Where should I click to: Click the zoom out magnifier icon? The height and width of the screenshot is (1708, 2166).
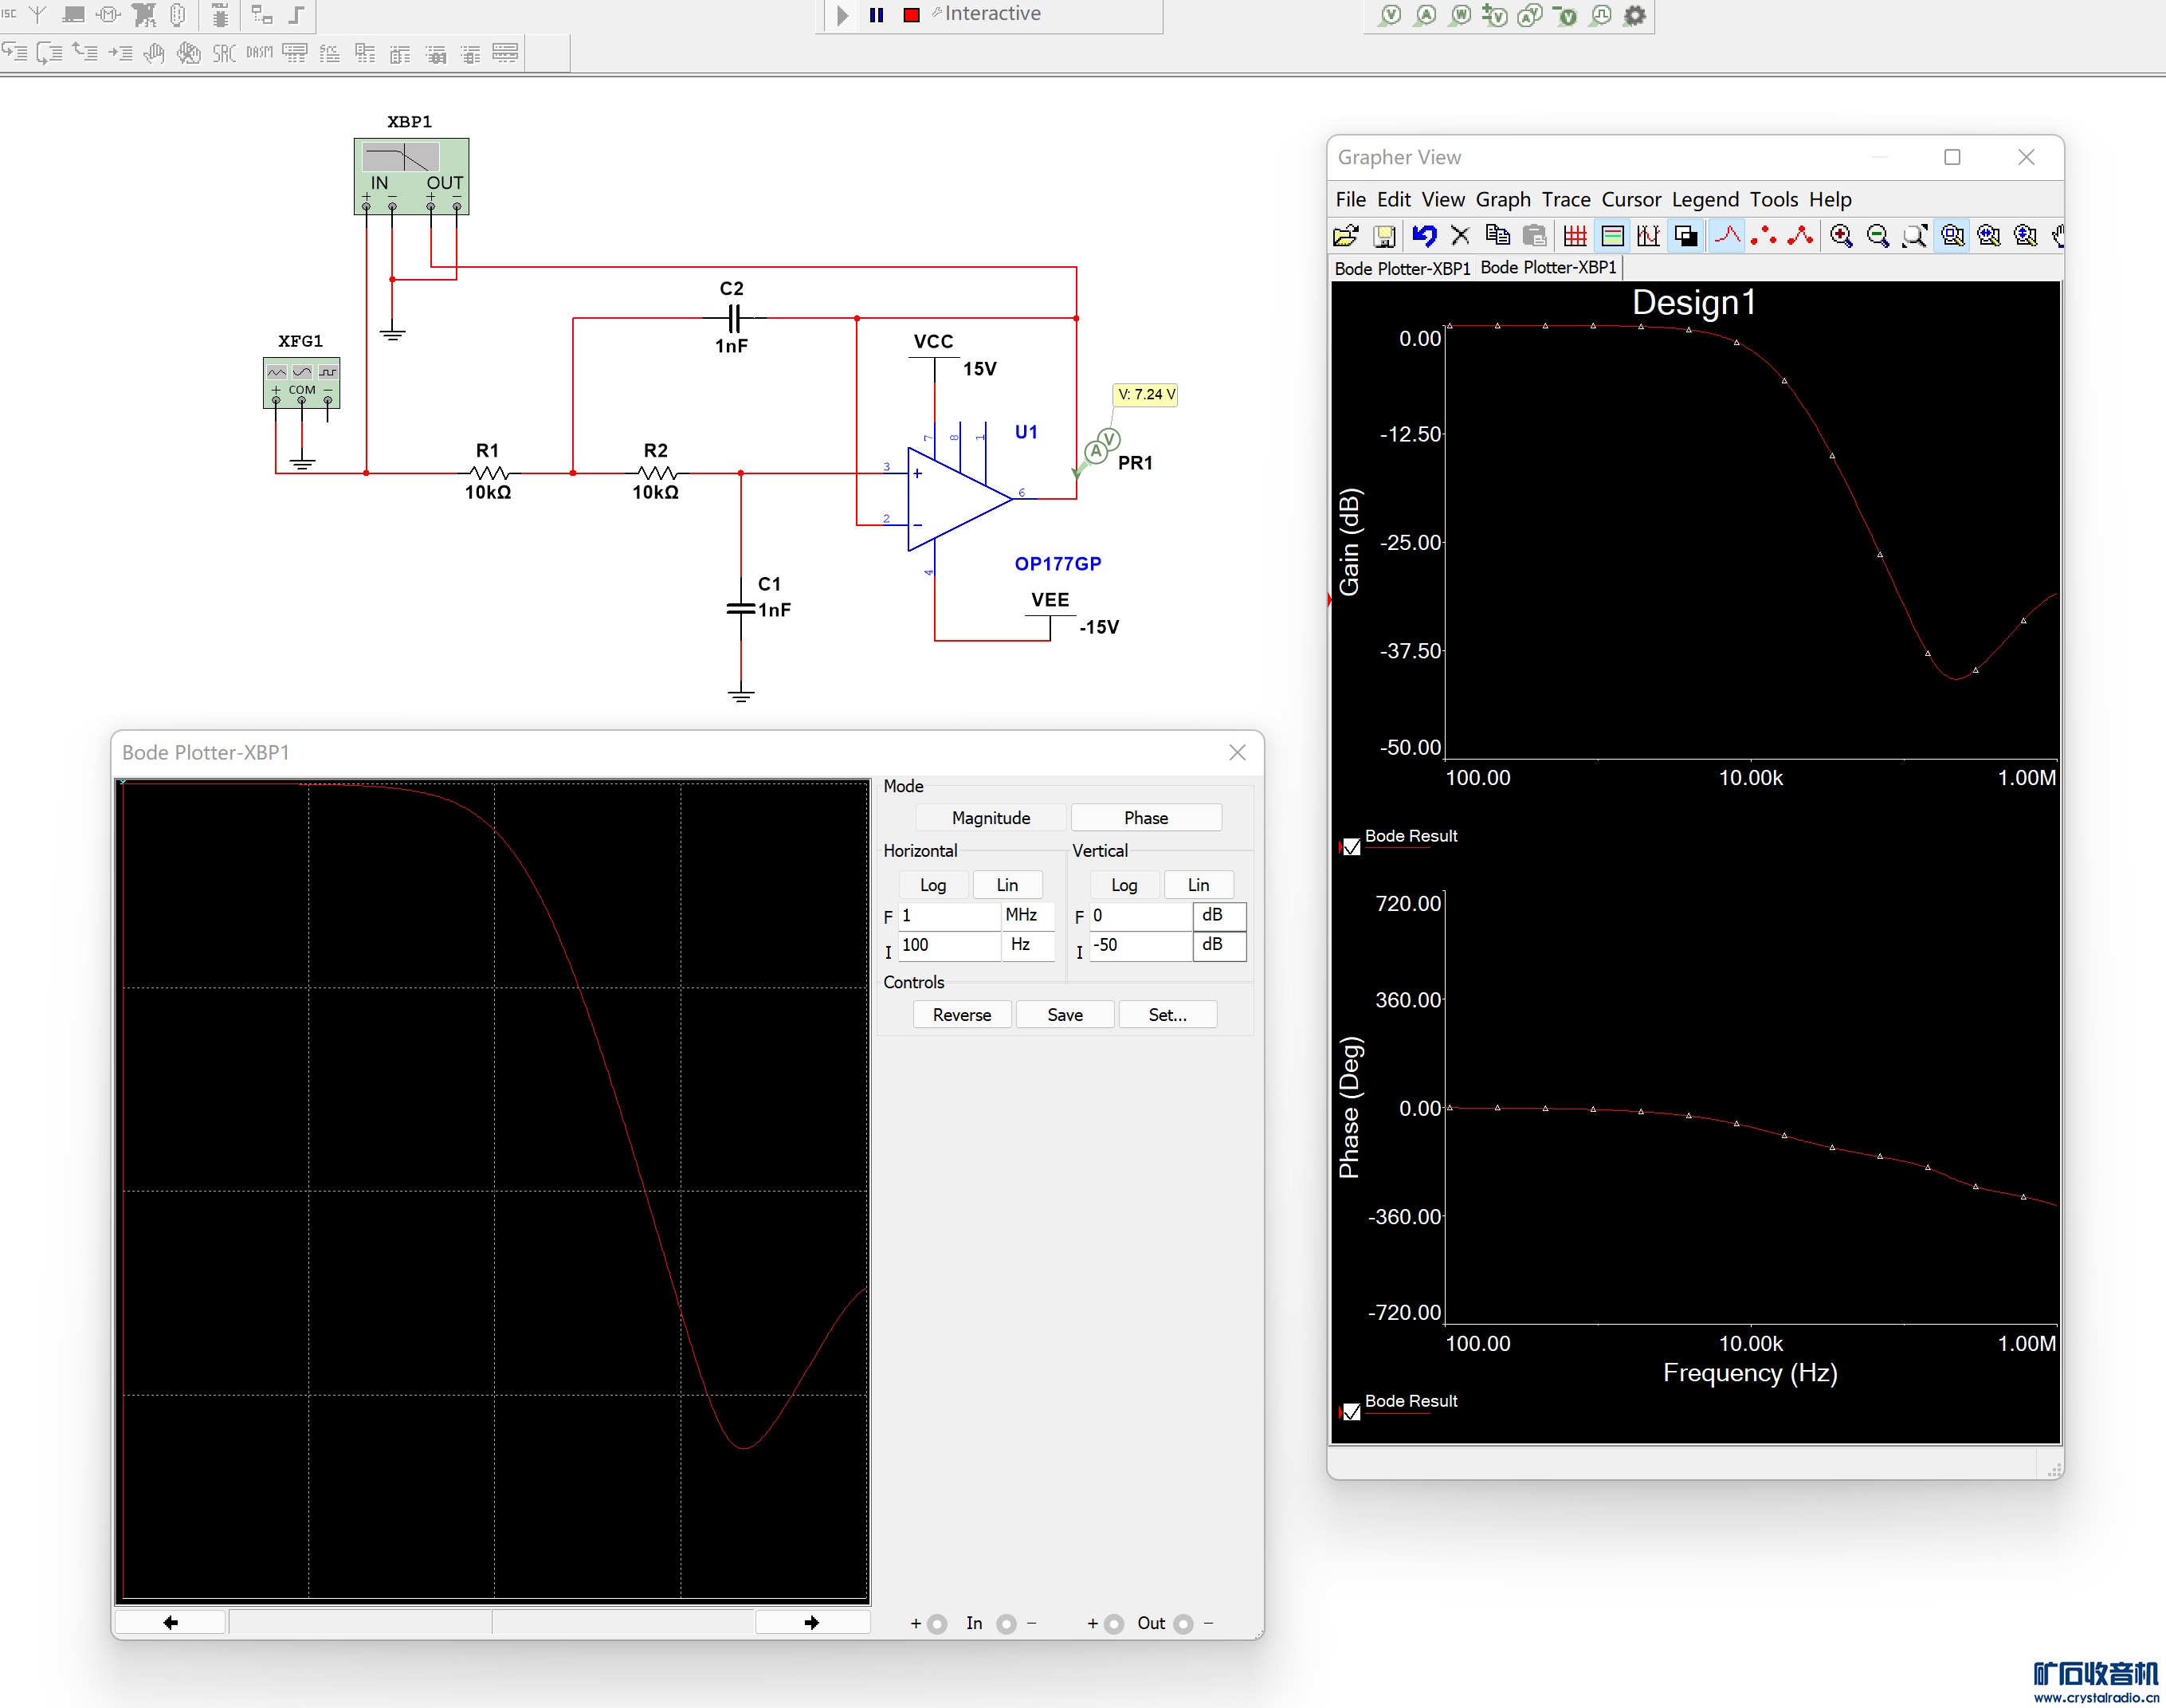(1878, 236)
